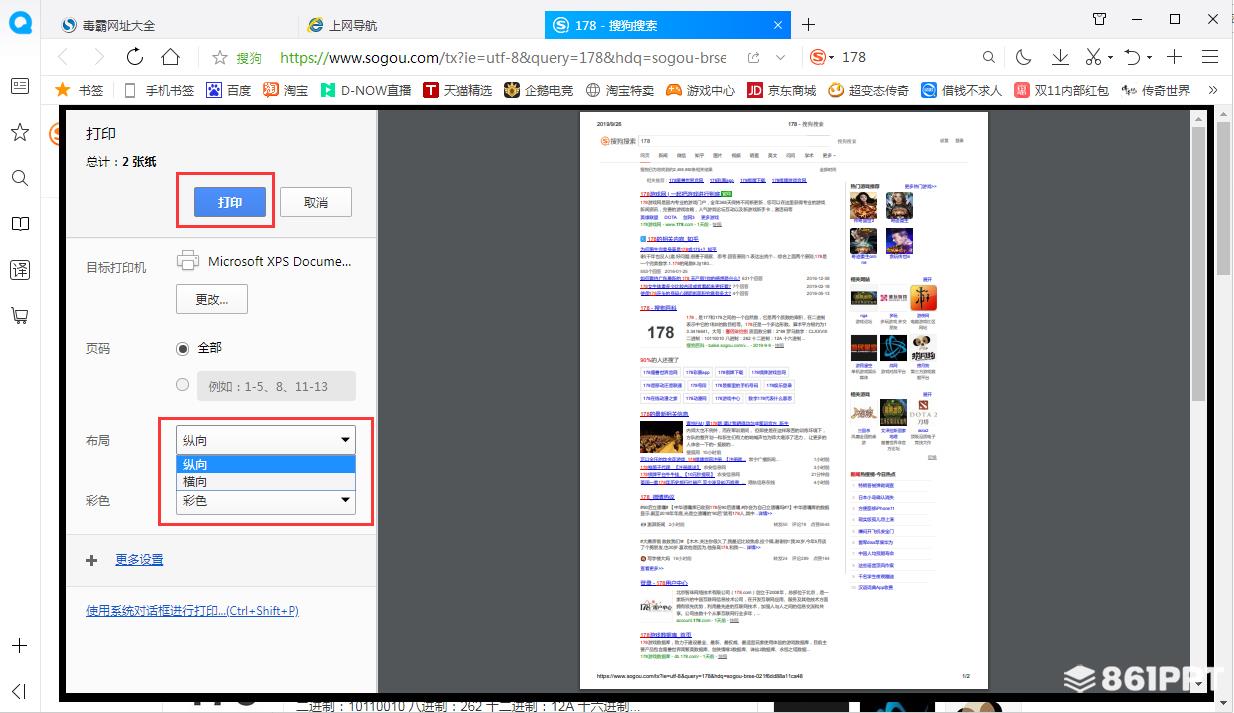Click the browser forward arrow

(98, 57)
